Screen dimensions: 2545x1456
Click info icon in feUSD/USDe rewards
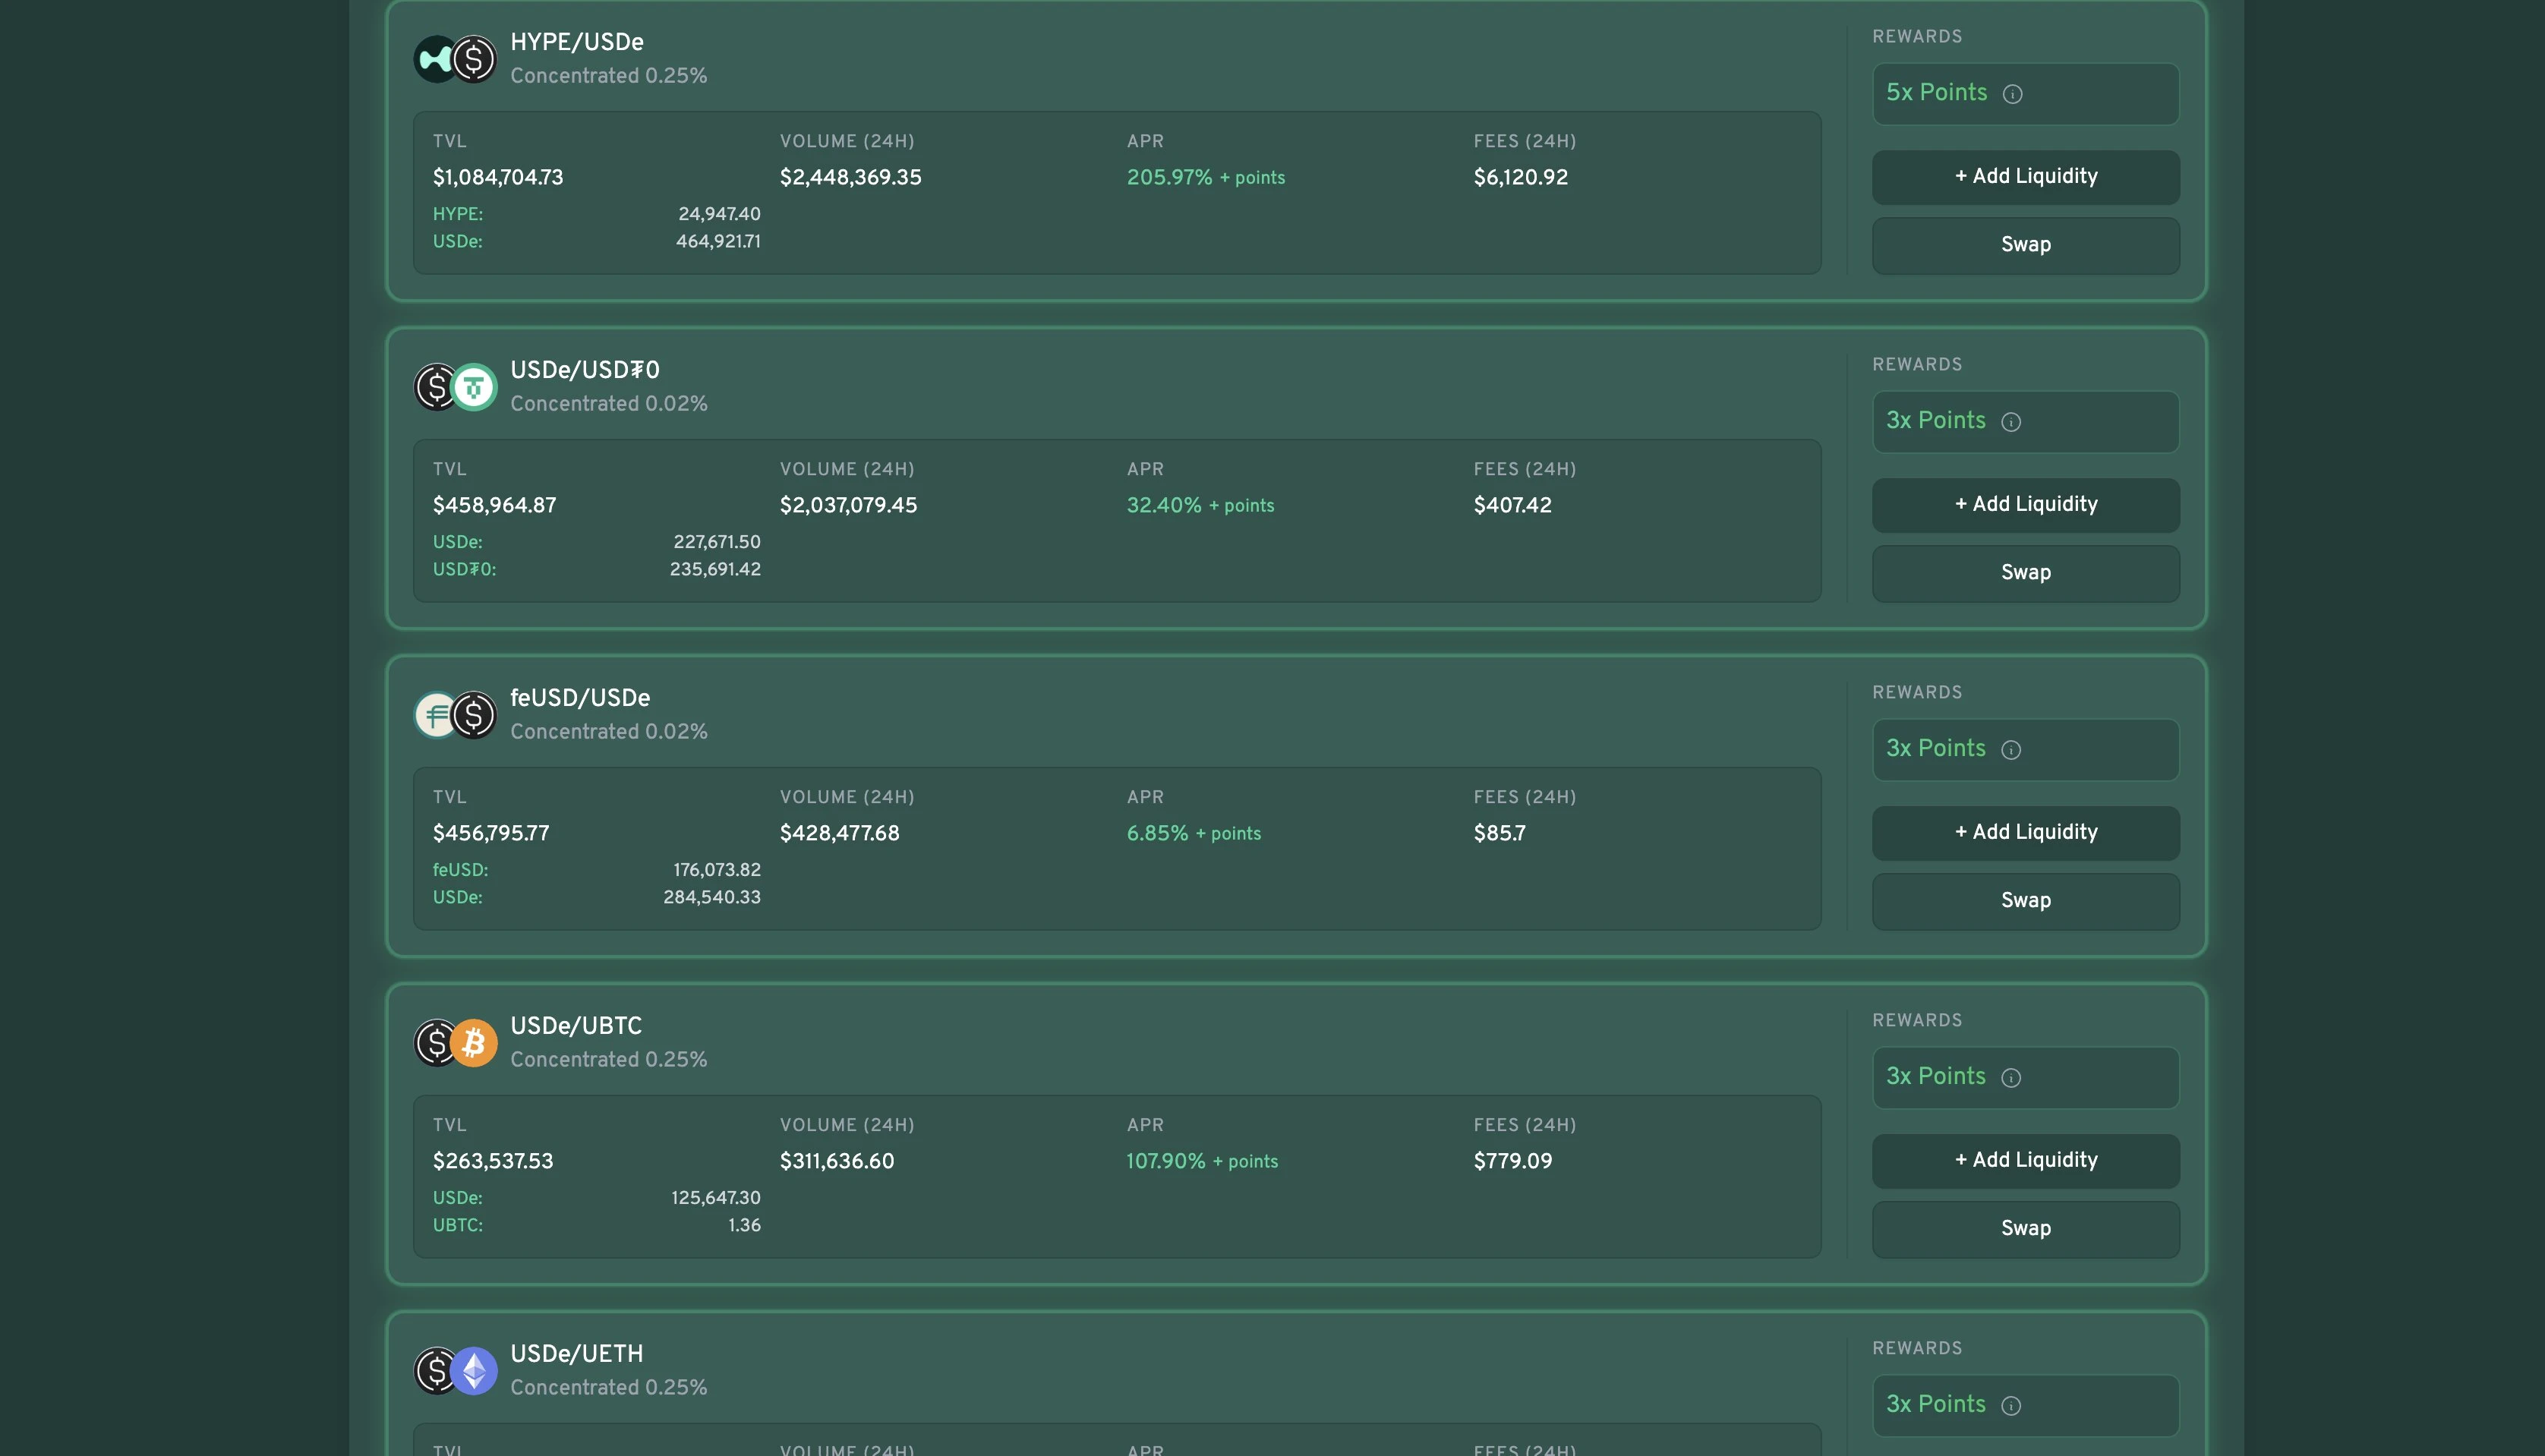tap(2011, 750)
